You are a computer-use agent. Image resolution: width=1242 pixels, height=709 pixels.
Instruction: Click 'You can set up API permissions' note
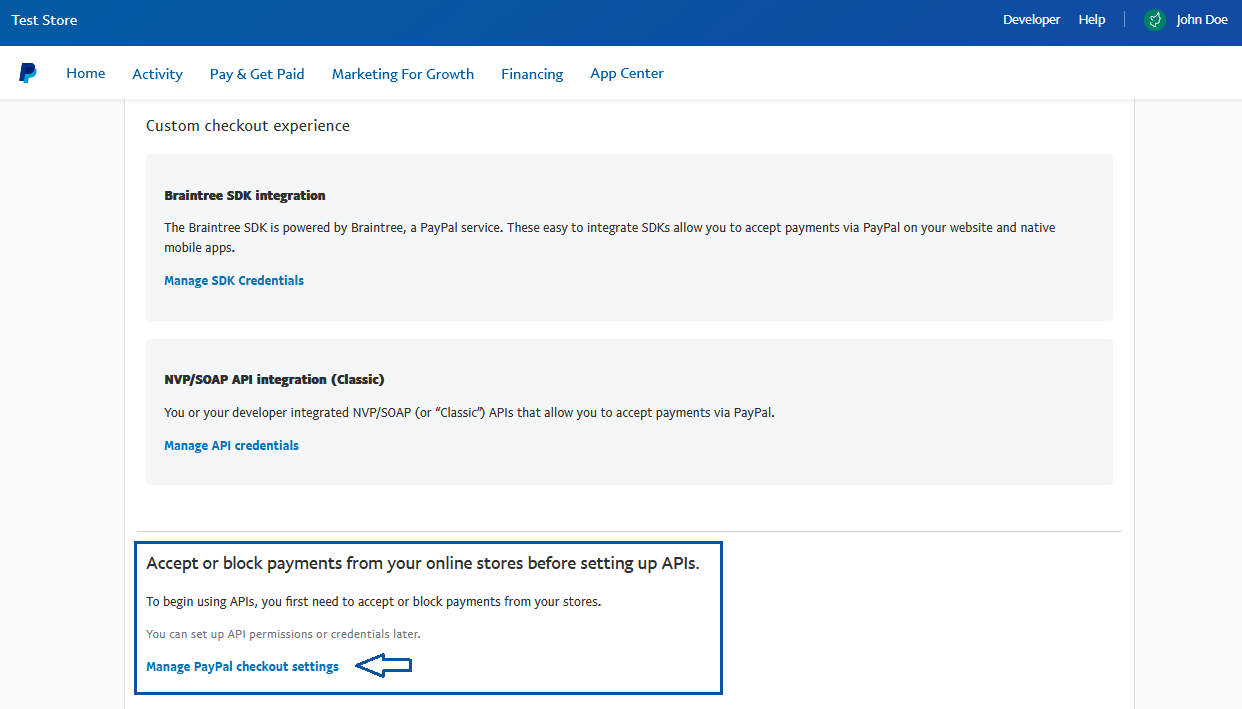click(x=283, y=634)
